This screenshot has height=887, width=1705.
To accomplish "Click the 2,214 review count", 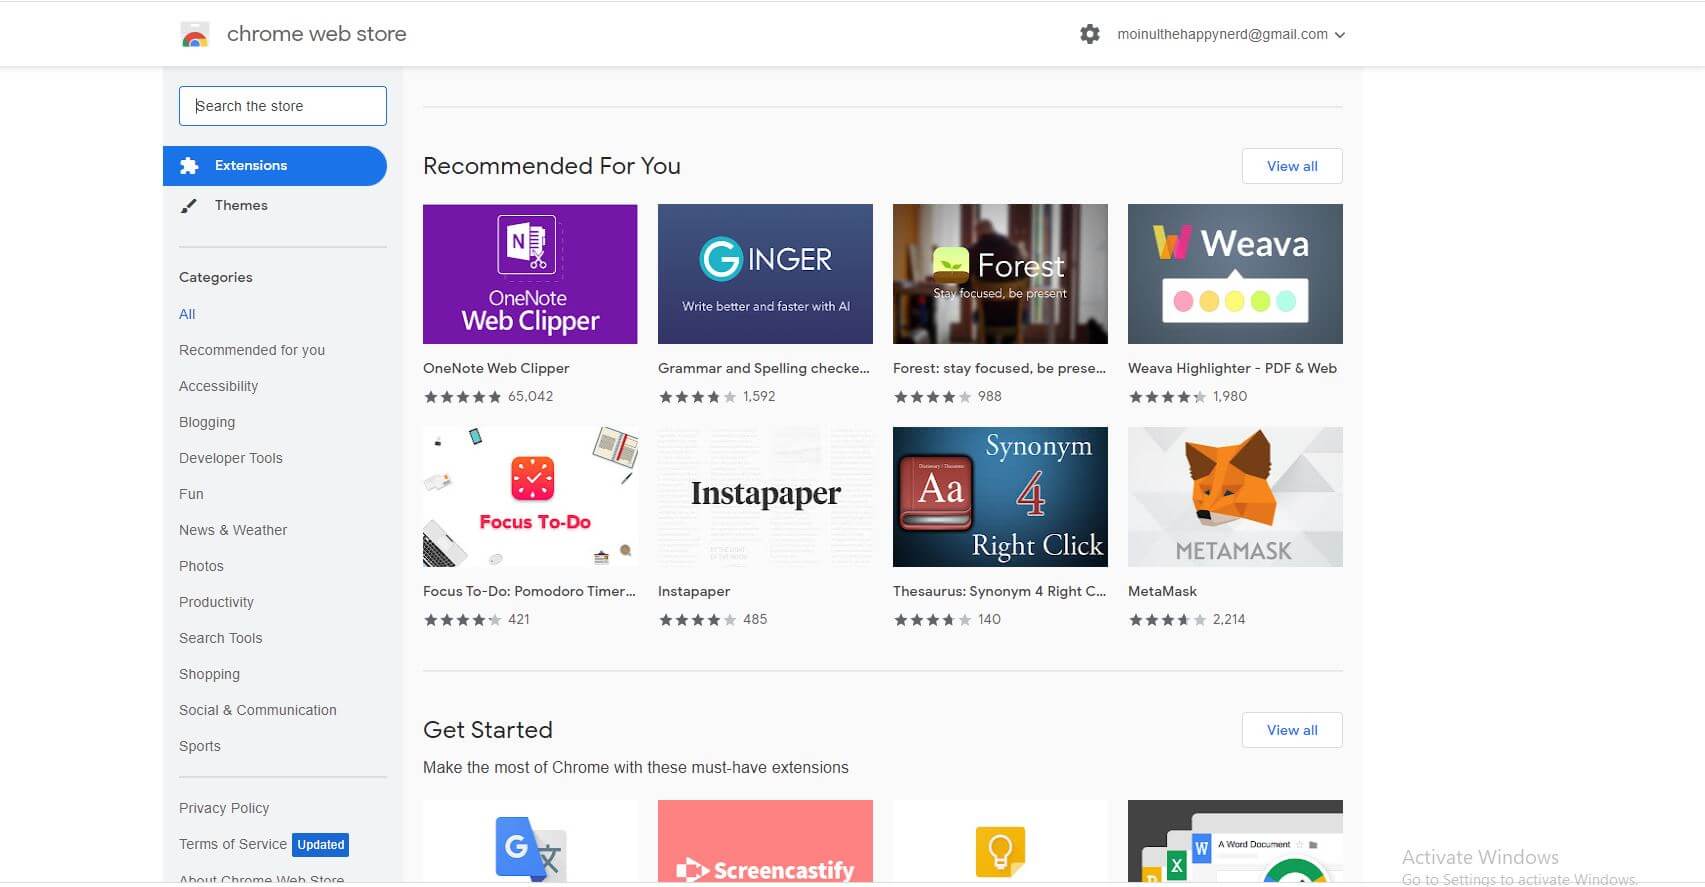I will pos(1229,619).
